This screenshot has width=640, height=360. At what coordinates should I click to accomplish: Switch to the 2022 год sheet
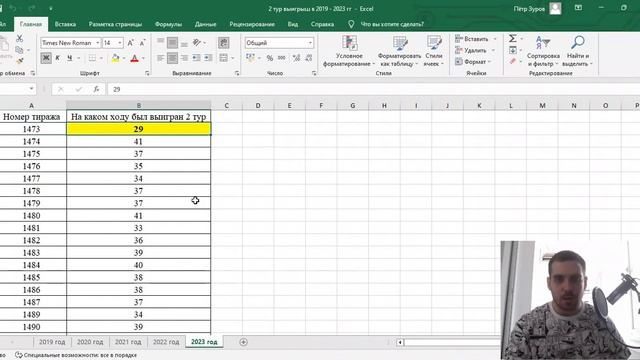click(166, 342)
